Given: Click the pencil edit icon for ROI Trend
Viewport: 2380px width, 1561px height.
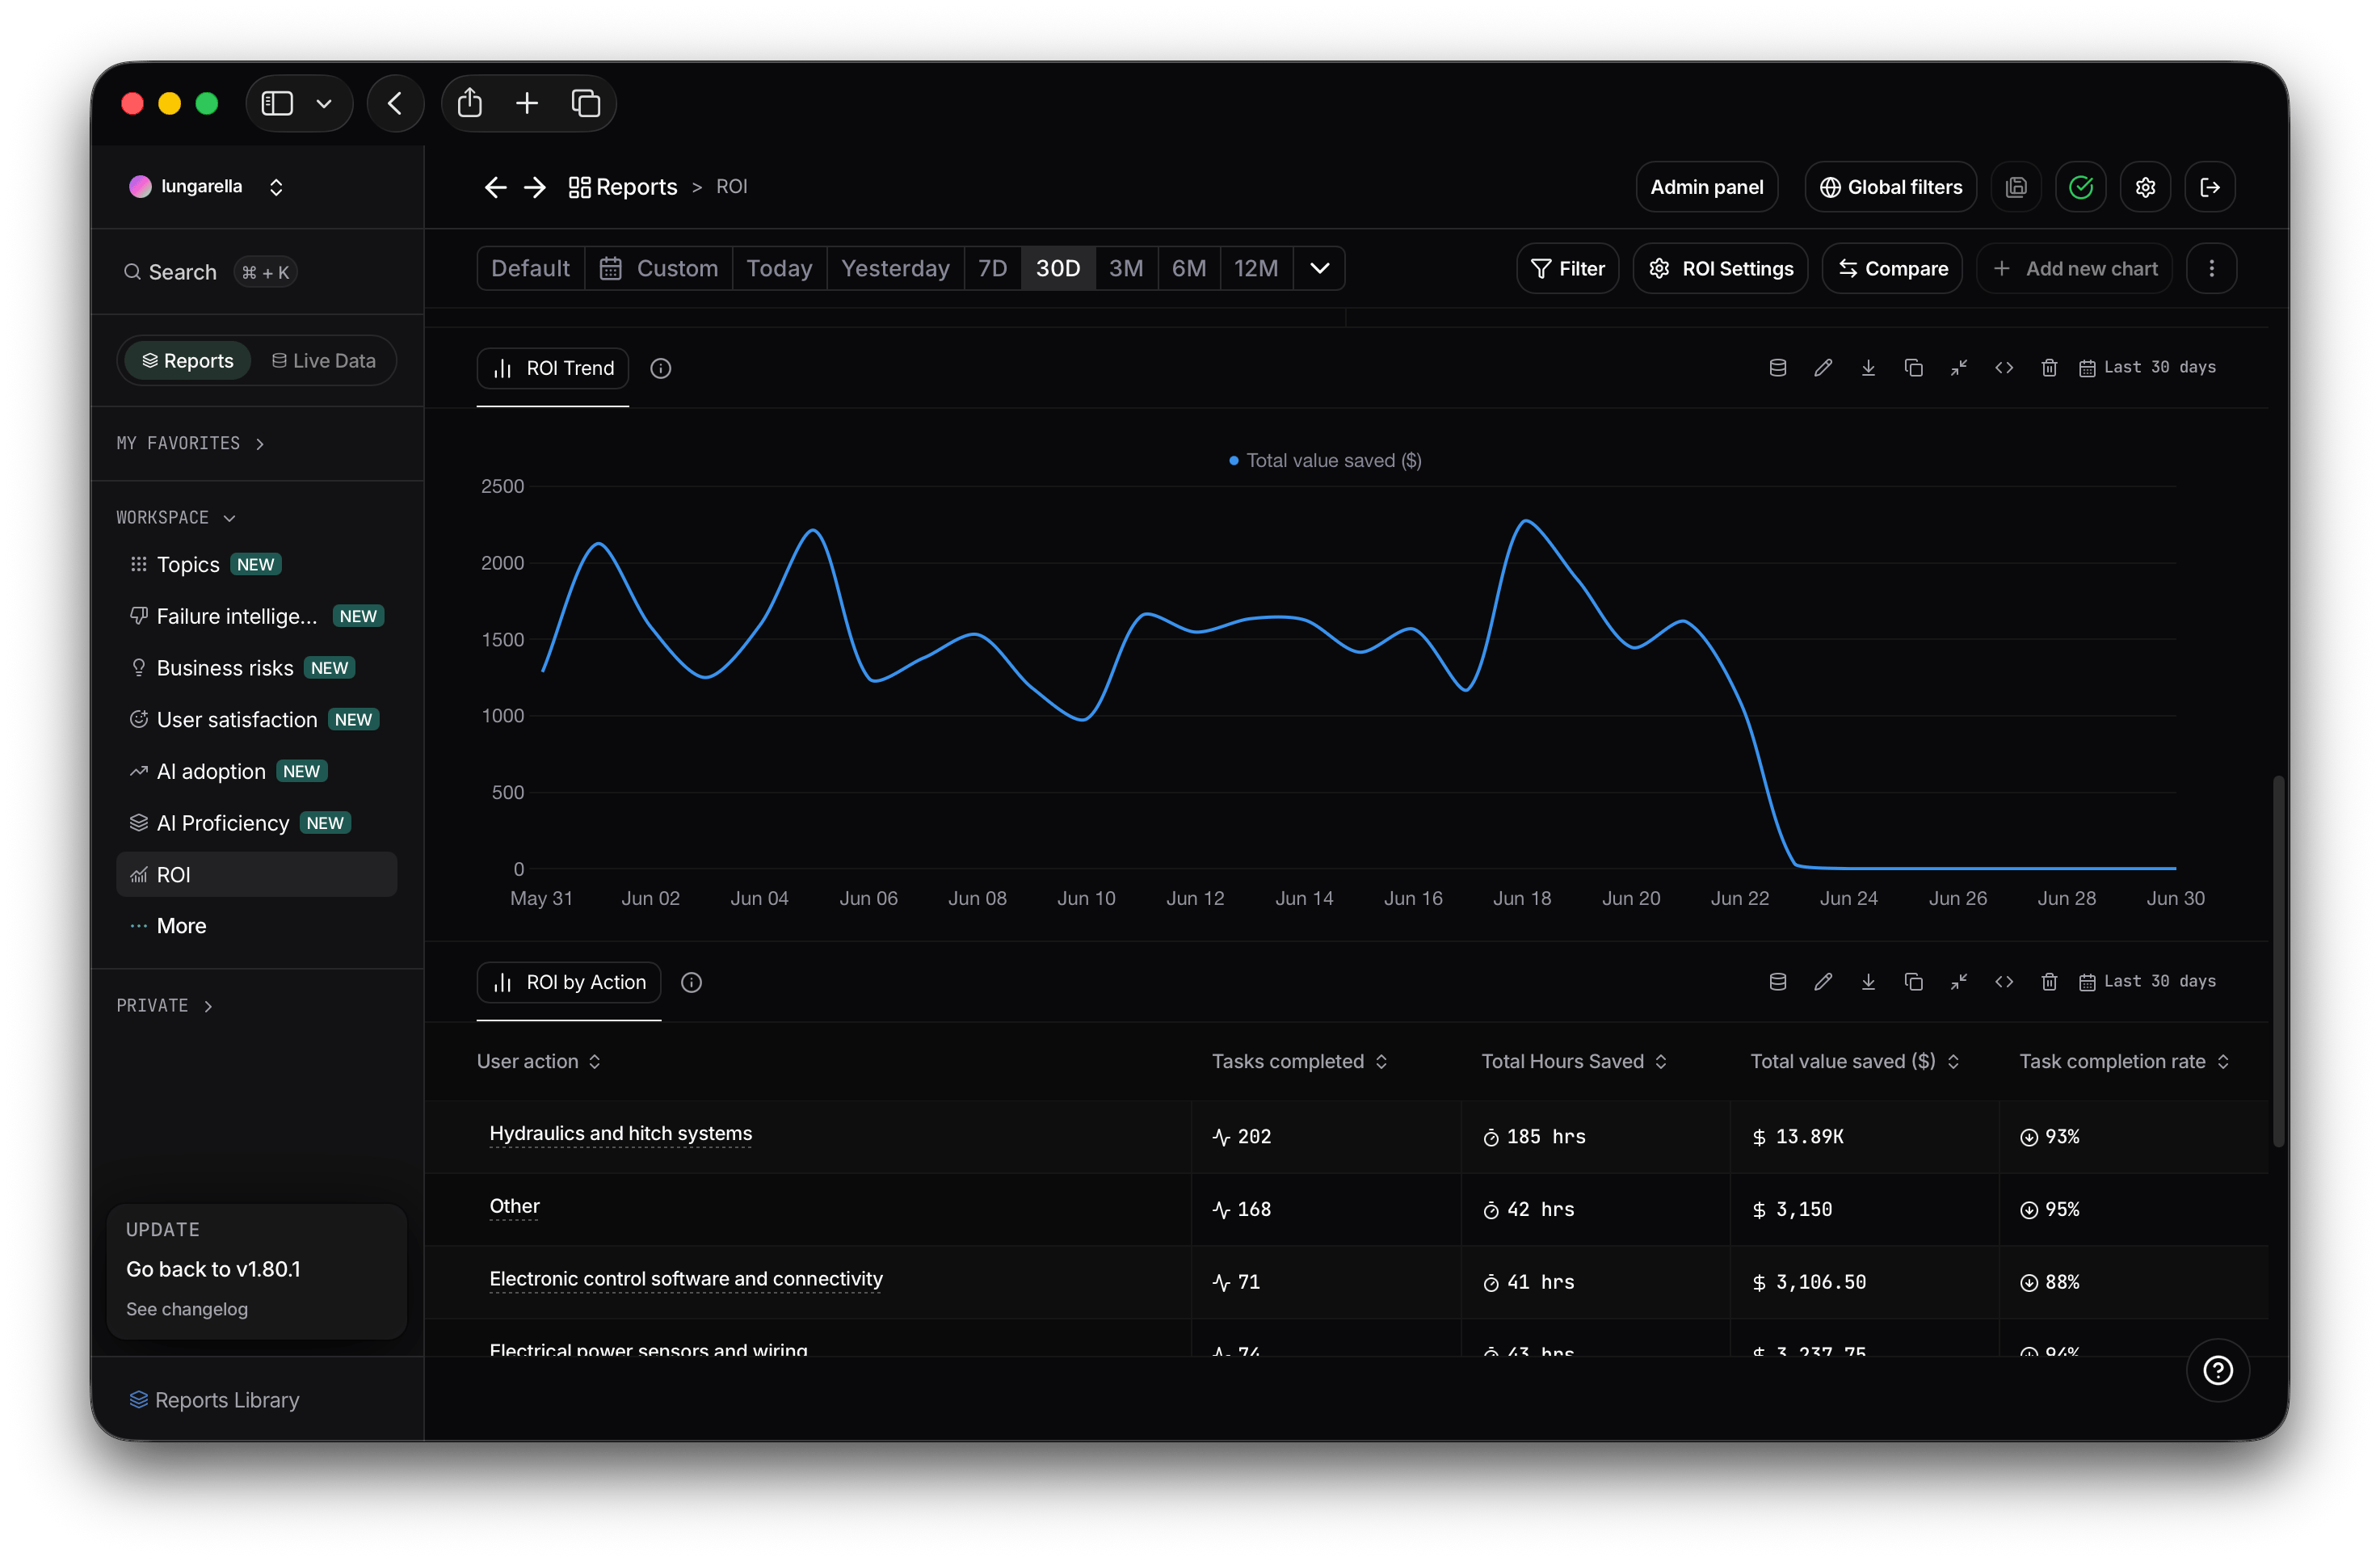Looking at the screenshot, I should tap(1823, 368).
